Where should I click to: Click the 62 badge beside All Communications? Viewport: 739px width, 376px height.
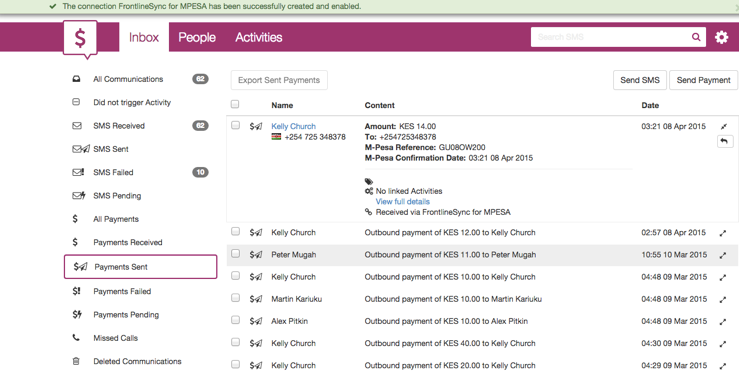pos(200,79)
